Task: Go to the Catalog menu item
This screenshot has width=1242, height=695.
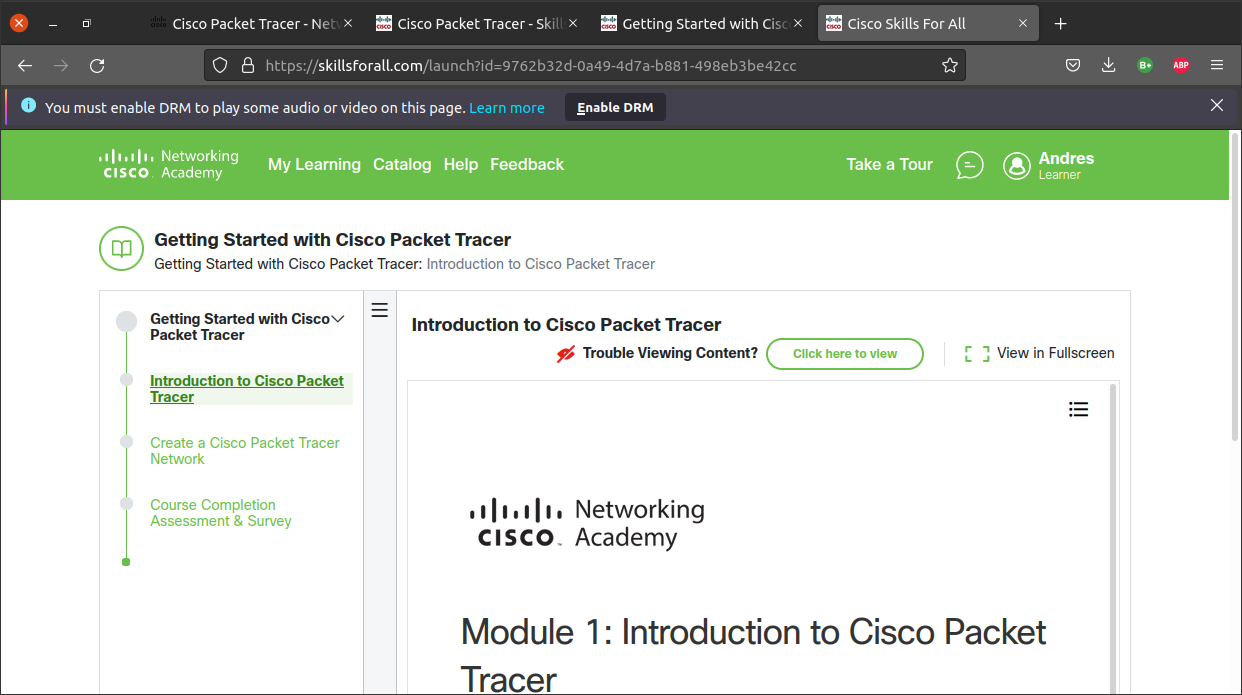Action: pos(402,165)
